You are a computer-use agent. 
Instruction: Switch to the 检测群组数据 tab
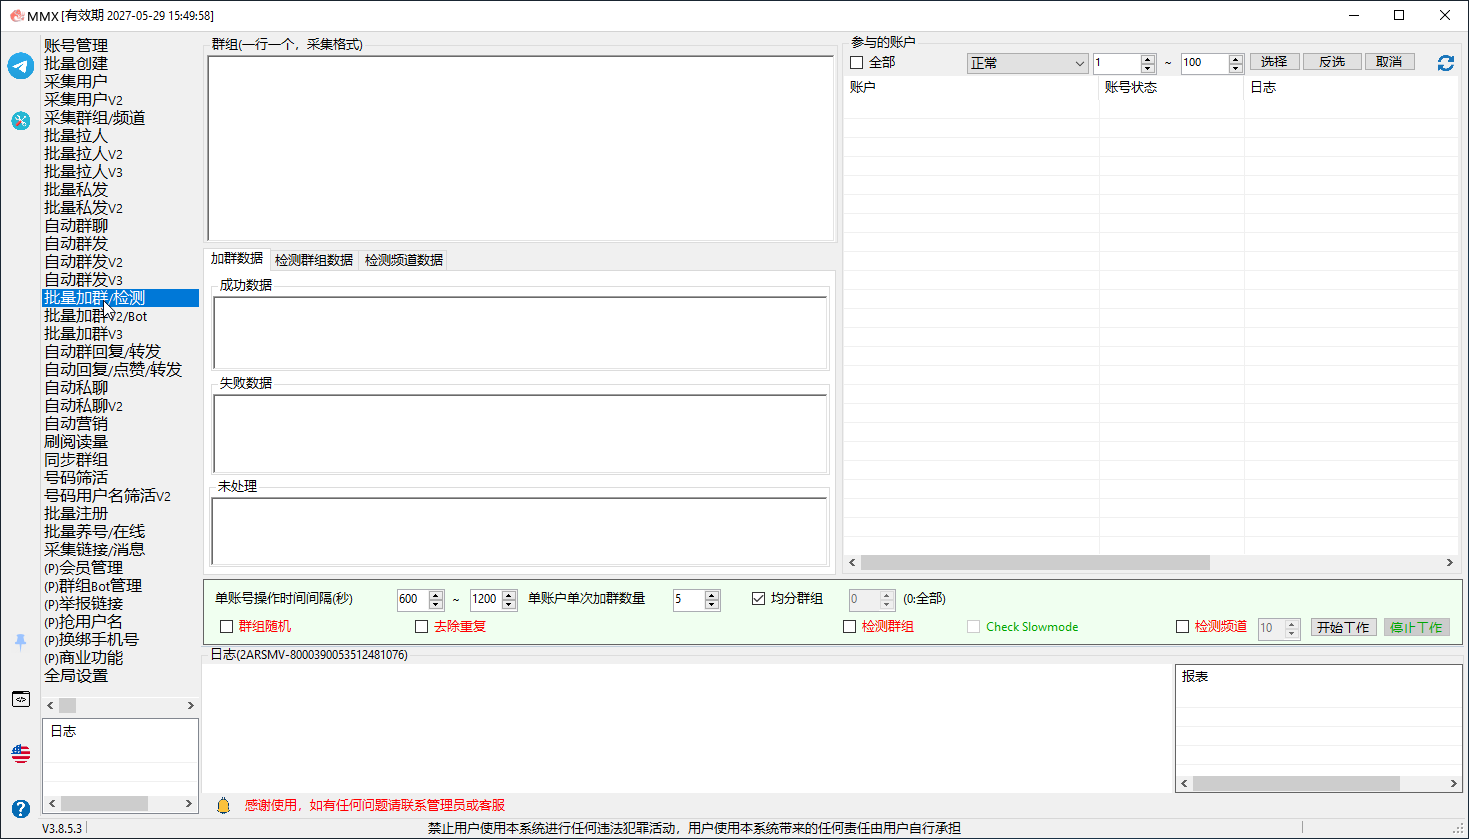pyautogui.click(x=314, y=260)
